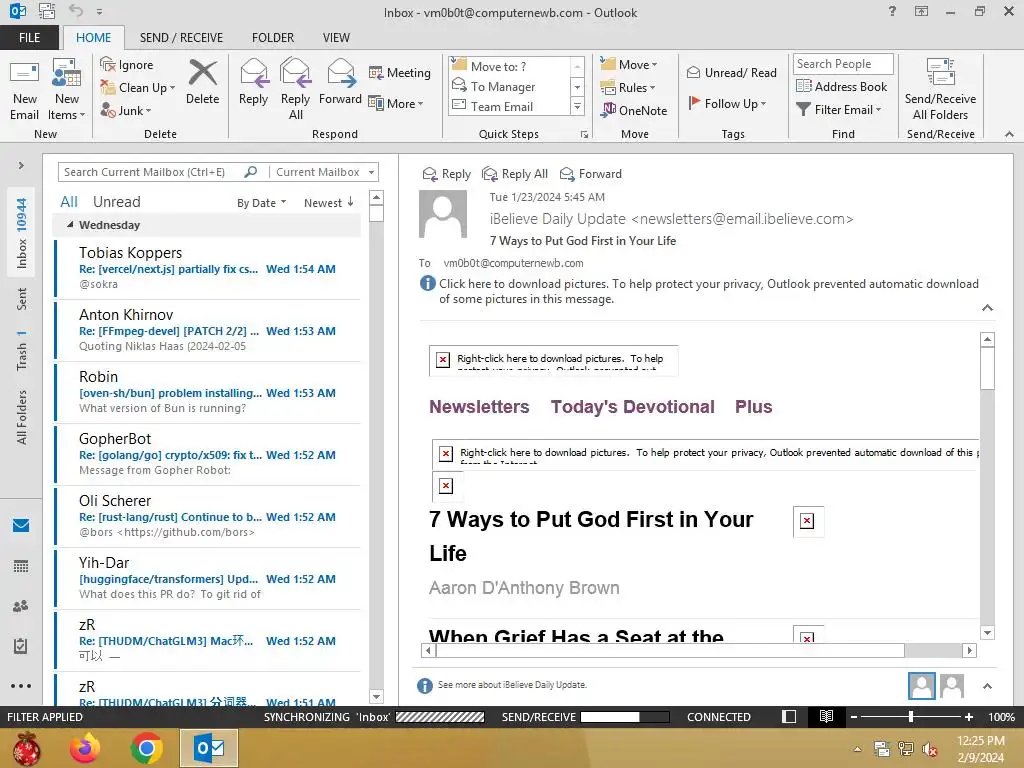
Task: Delete the selected message
Action: (x=202, y=82)
